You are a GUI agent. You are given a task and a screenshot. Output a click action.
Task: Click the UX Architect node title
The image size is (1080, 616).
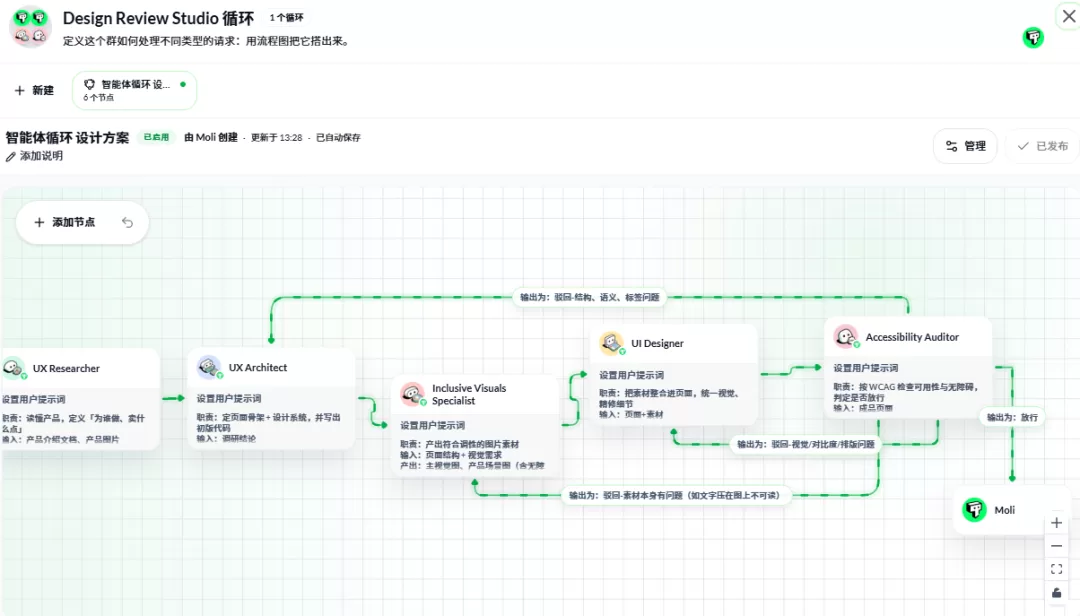tap(258, 368)
